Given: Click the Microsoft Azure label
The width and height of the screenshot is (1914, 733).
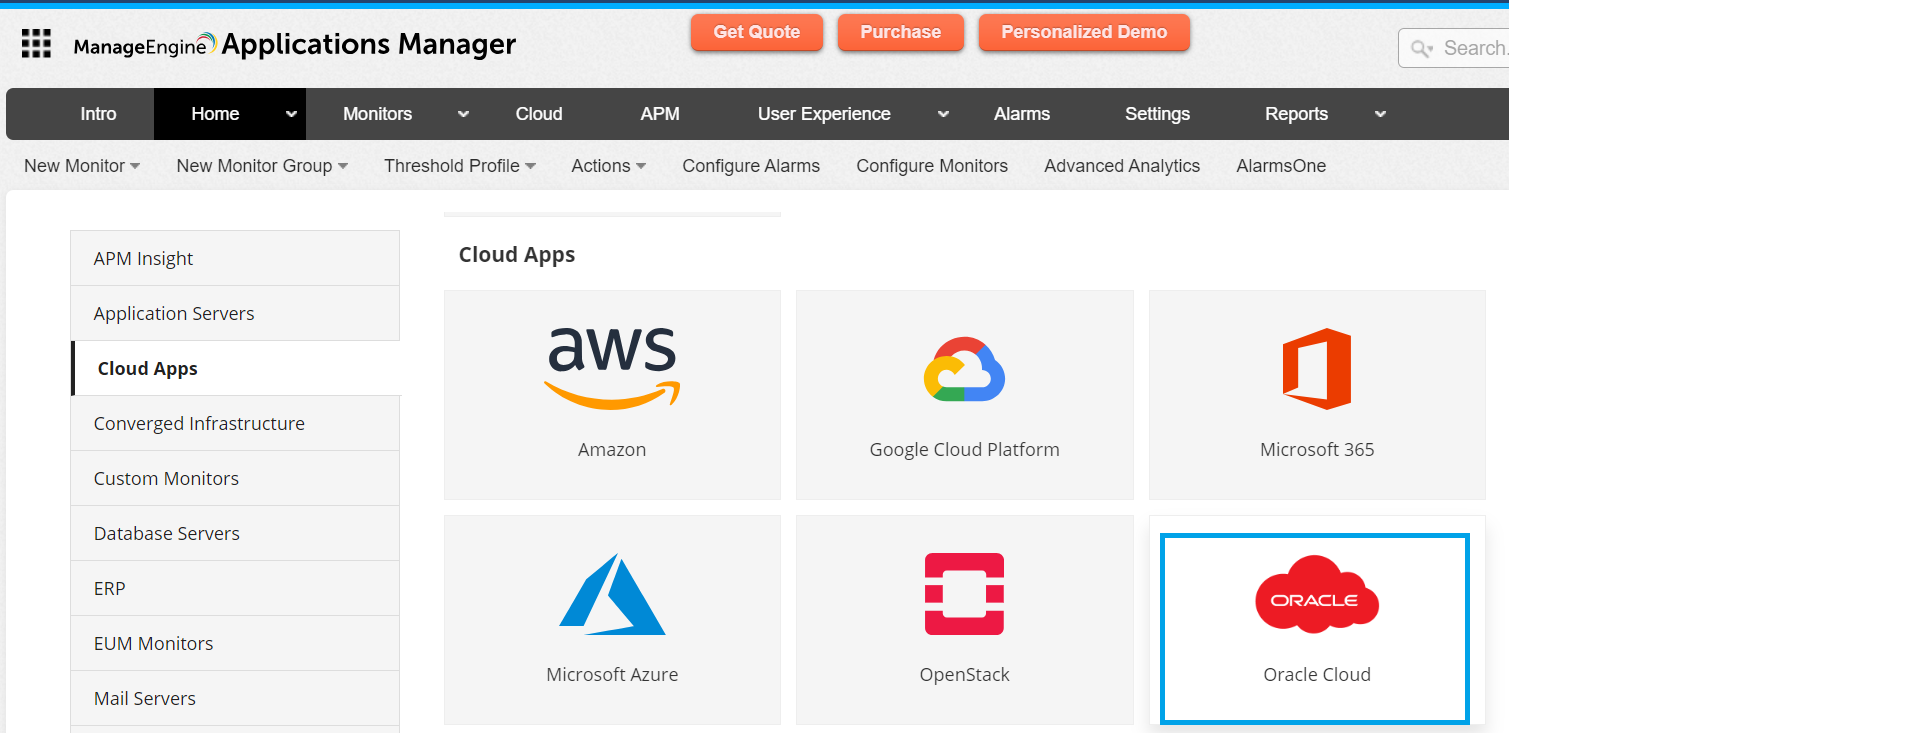Looking at the screenshot, I should tap(612, 675).
